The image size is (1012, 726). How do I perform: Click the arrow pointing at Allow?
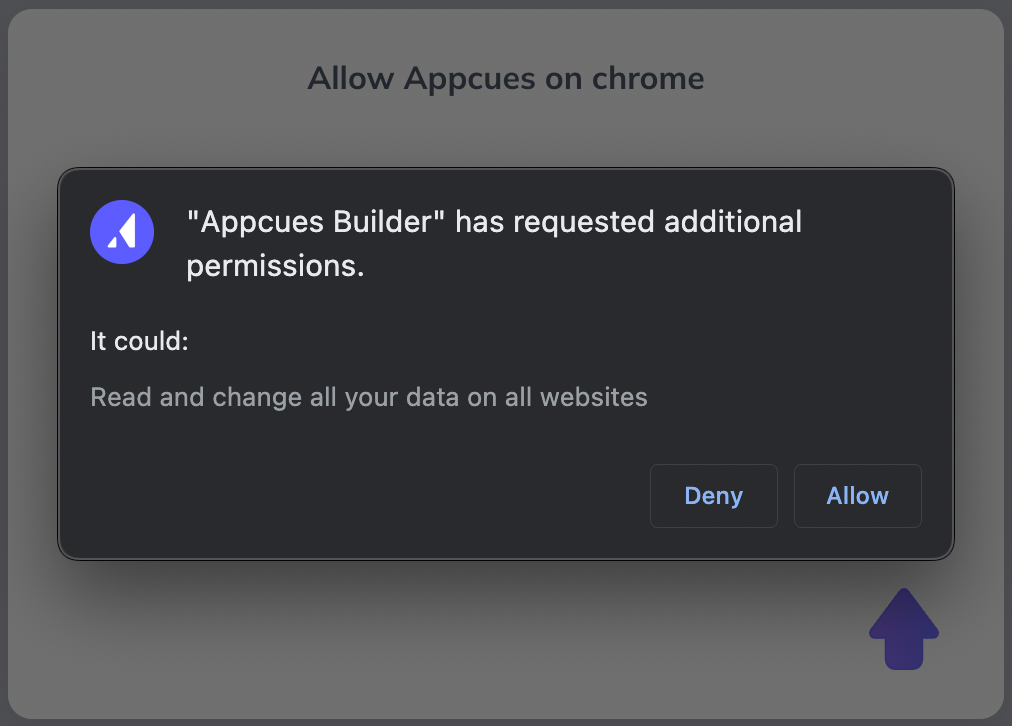pyautogui.click(x=904, y=629)
